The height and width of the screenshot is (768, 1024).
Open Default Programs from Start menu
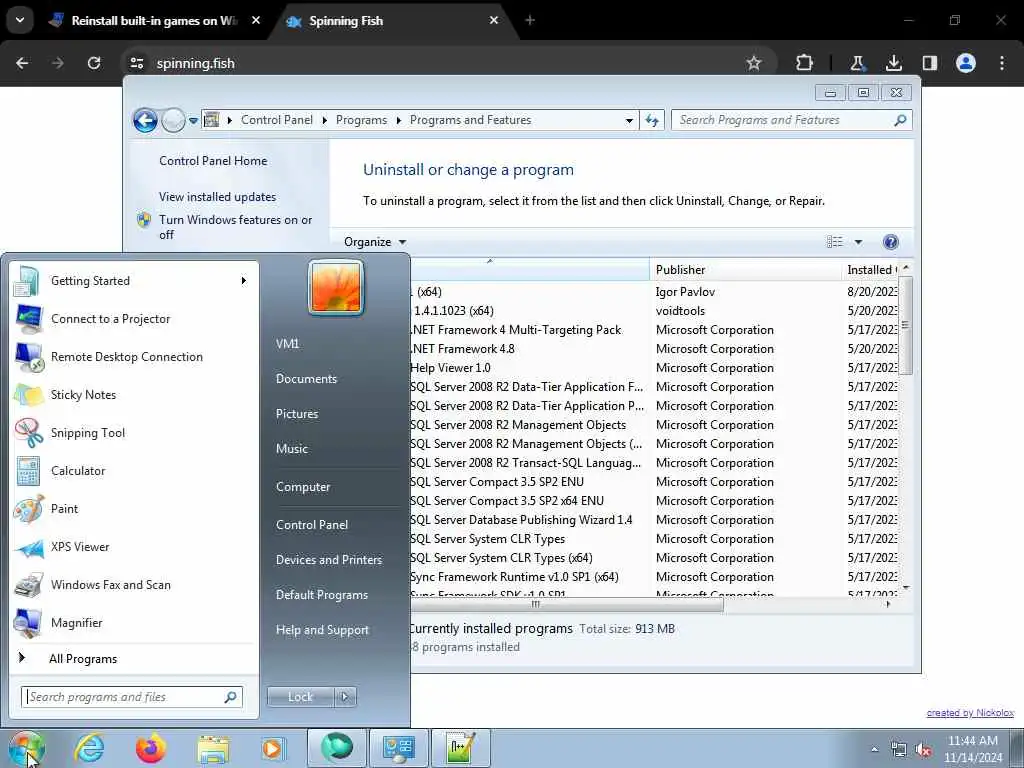point(321,595)
